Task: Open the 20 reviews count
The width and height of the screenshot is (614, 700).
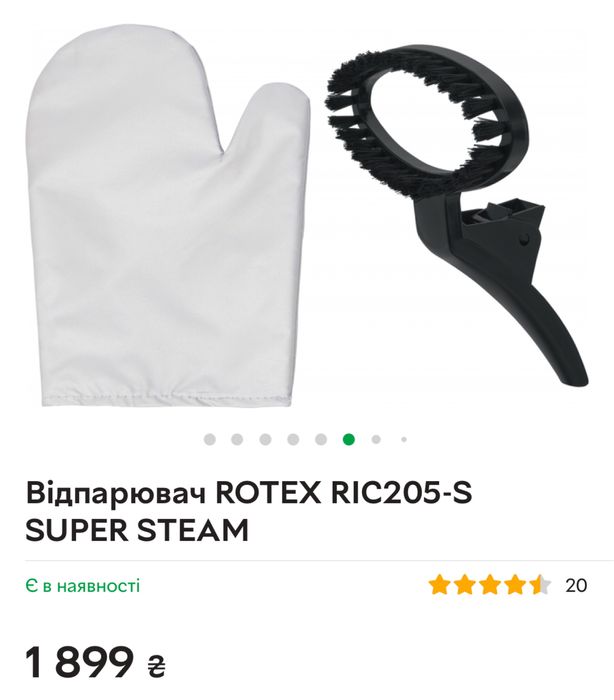Action: [x=576, y=585]
